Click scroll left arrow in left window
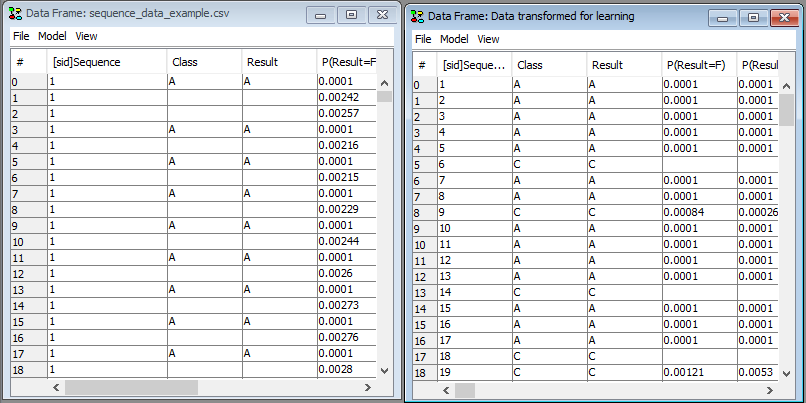 click(57, 387)
